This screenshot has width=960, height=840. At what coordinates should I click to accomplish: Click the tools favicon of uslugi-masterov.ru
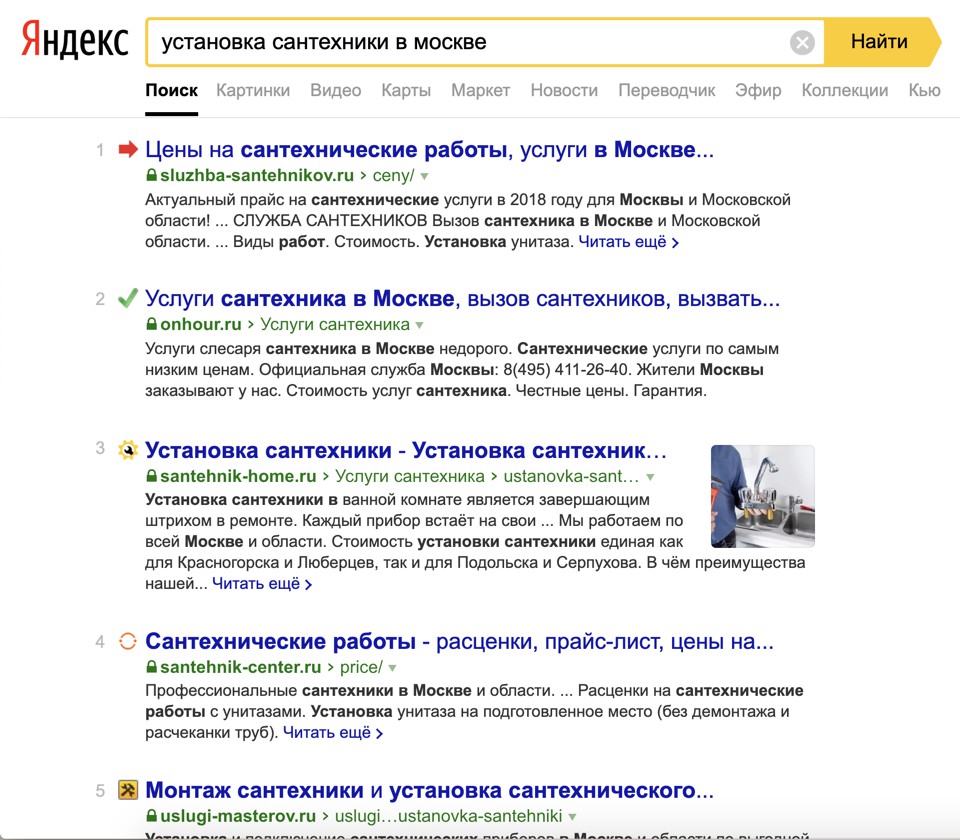tap(128, 790)
